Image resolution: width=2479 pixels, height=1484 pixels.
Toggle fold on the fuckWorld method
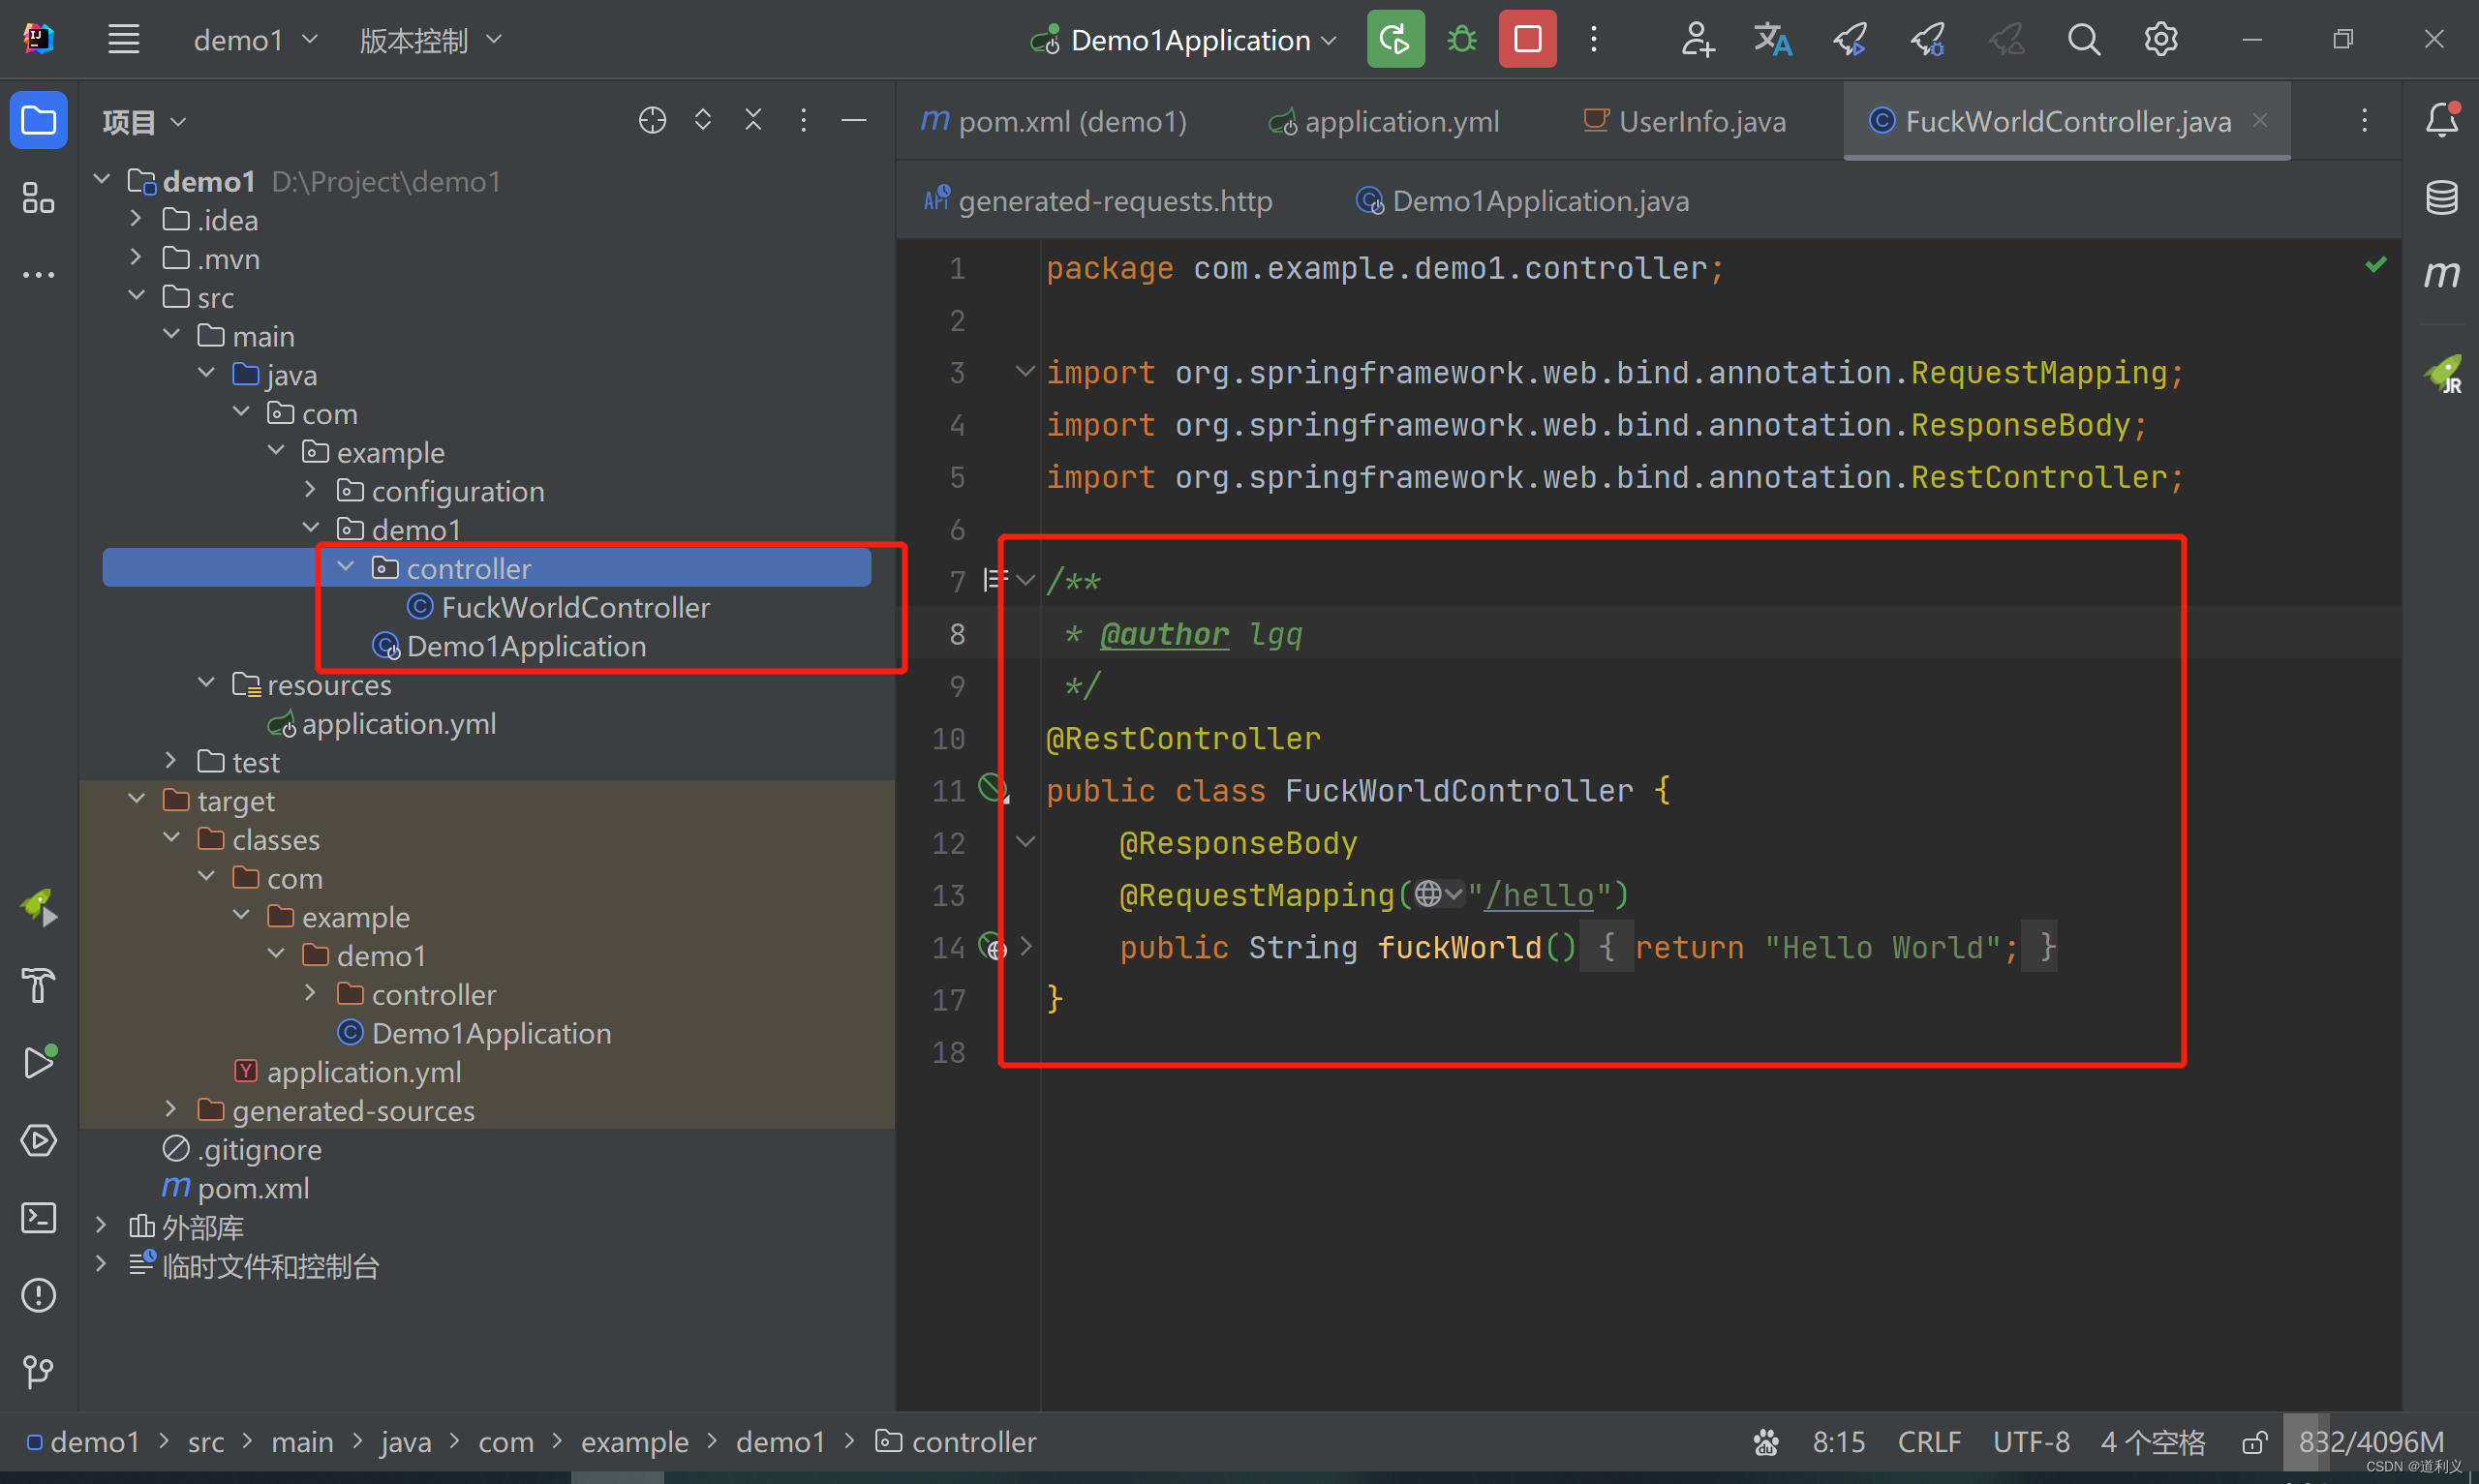[x=1026, y=946]
